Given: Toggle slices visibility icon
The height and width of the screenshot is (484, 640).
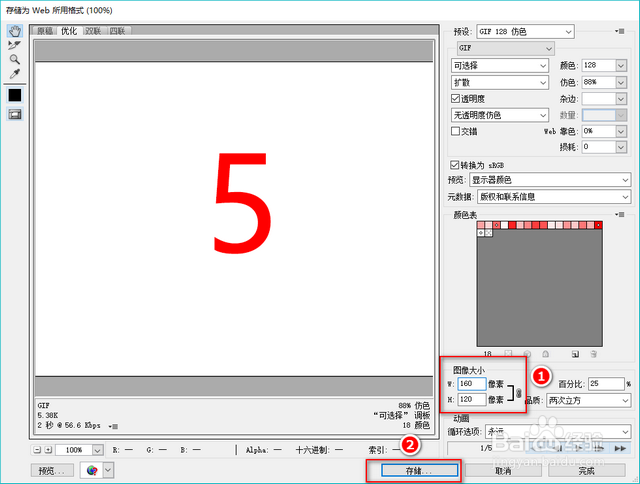Looking at the screenshot, I should (x=15, y=114).
